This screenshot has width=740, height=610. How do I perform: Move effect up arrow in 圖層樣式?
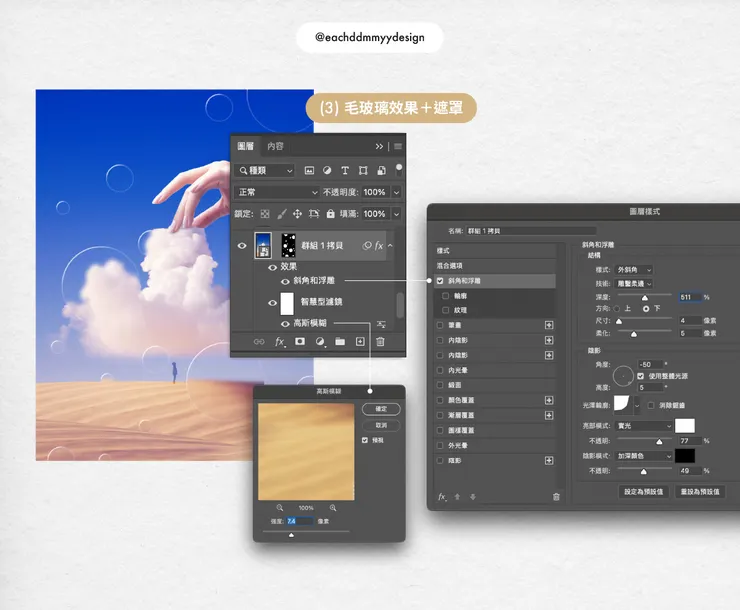457,497
